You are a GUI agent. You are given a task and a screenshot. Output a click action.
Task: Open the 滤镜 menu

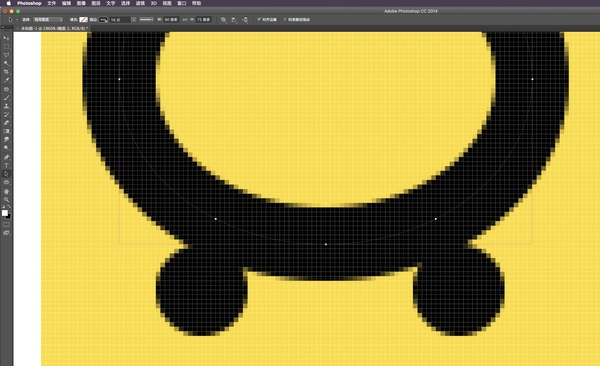(140, 3)
